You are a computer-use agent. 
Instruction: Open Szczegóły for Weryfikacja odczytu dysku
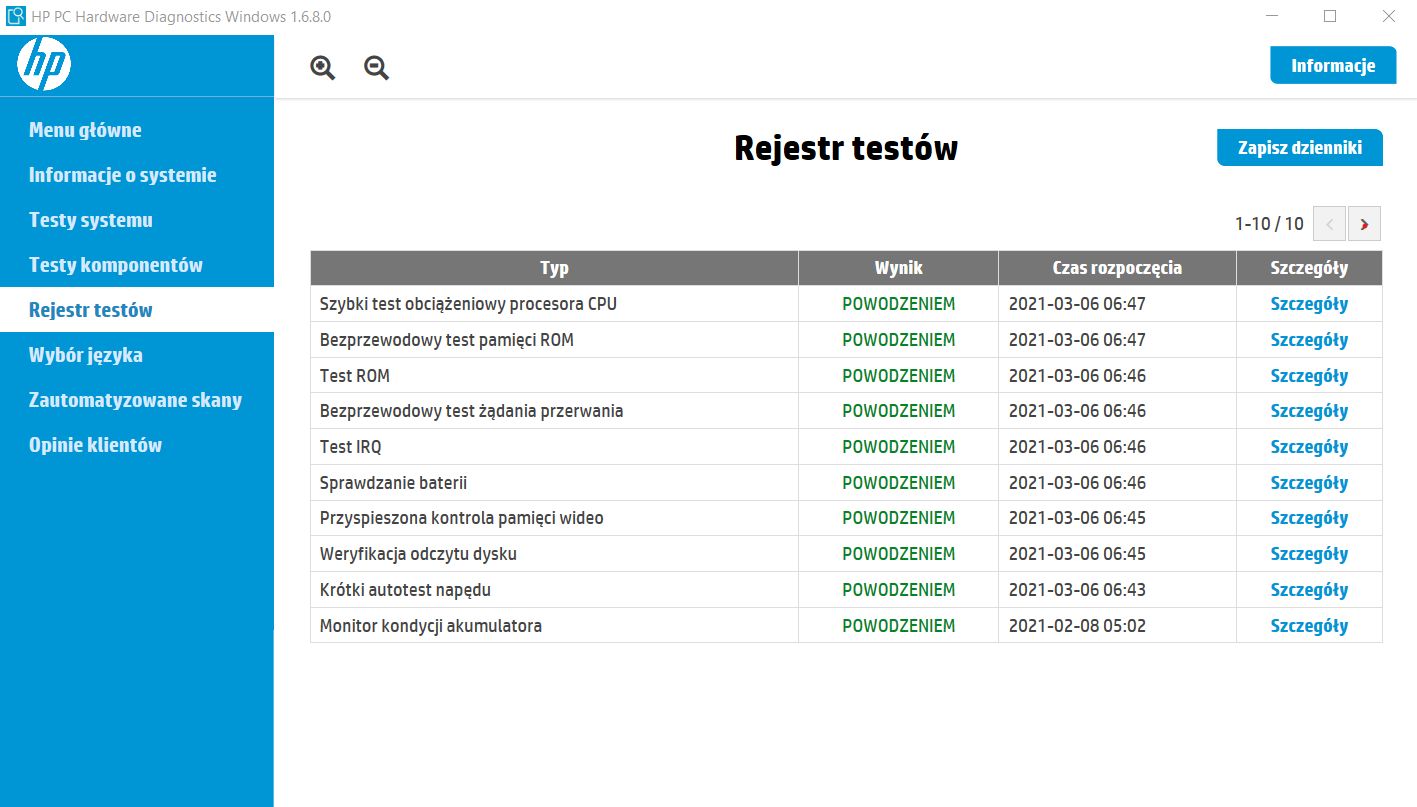coord(1309,554)
